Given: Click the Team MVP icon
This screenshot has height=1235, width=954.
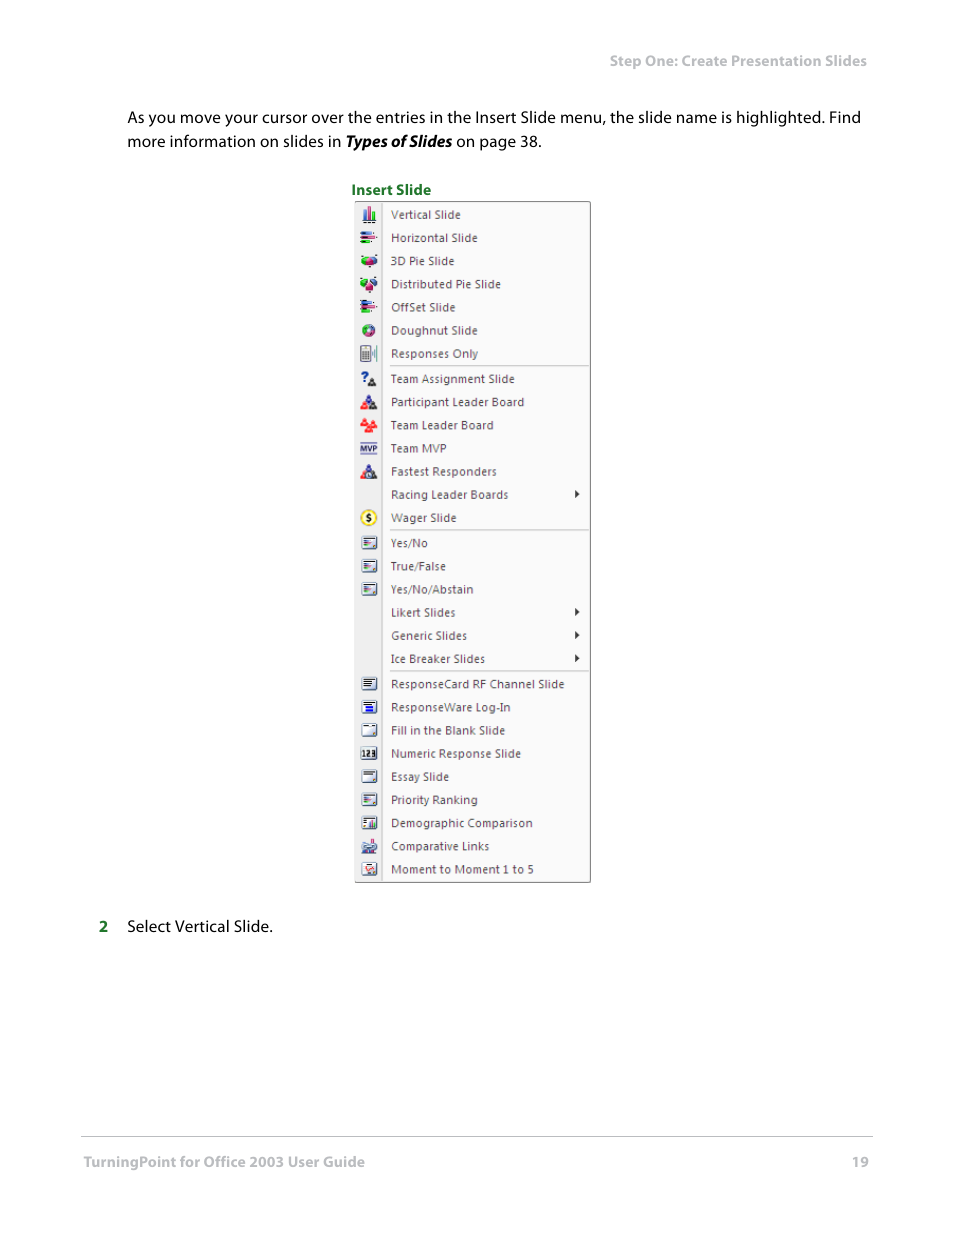Looking at the screenshot, I should point(369,448).
